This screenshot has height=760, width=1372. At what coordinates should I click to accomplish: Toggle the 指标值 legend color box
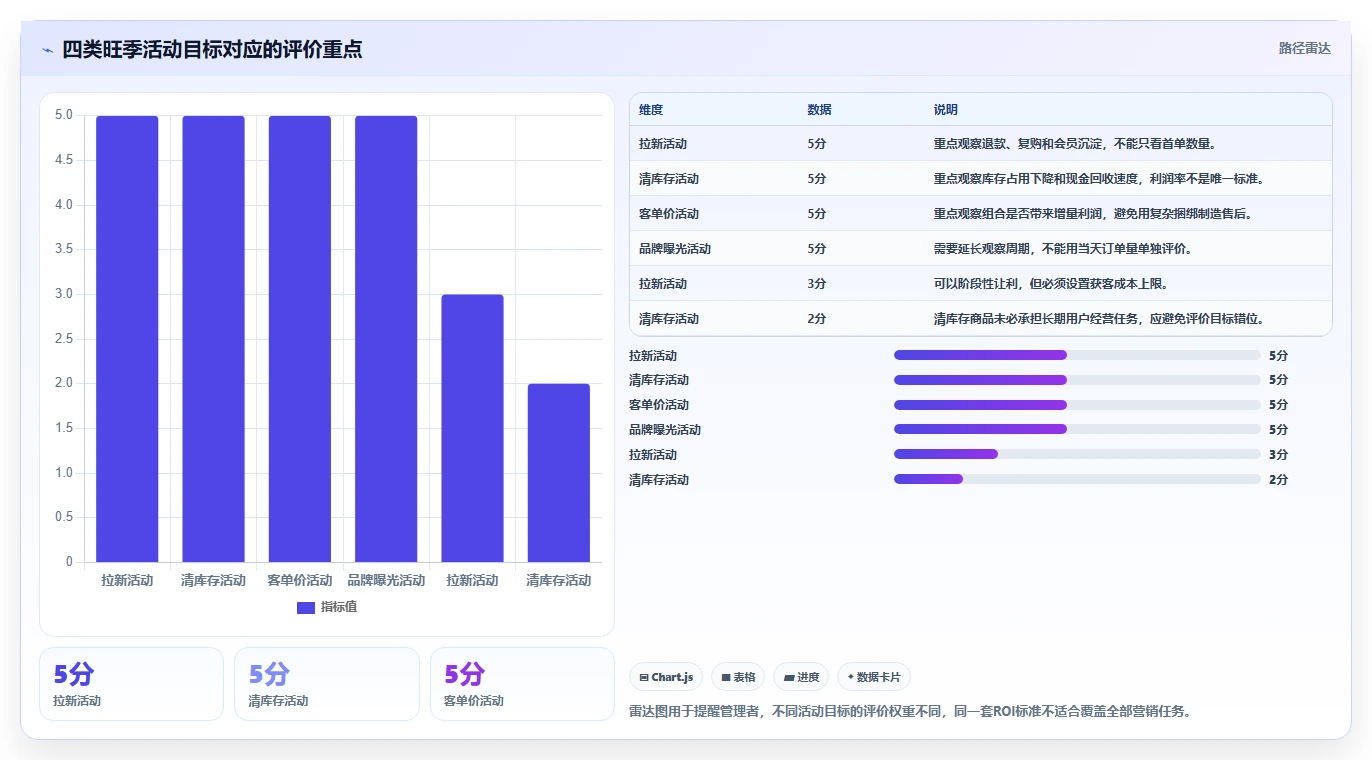coord(306,607)
